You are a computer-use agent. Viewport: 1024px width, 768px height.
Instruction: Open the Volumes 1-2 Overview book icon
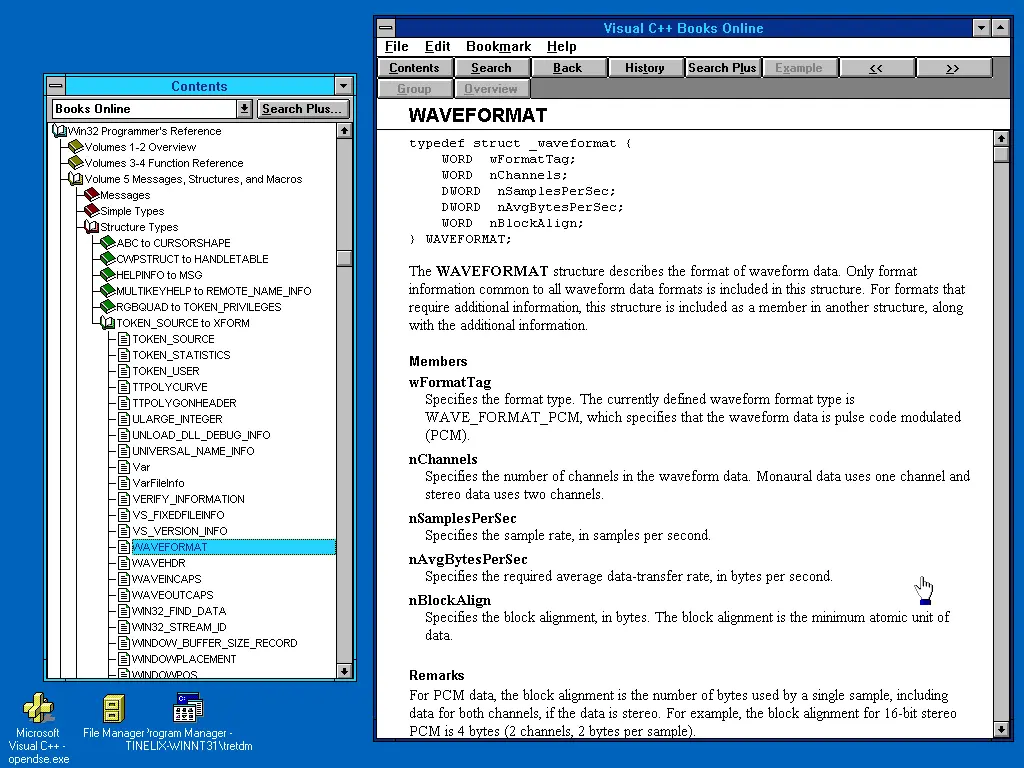coord(76,146)
